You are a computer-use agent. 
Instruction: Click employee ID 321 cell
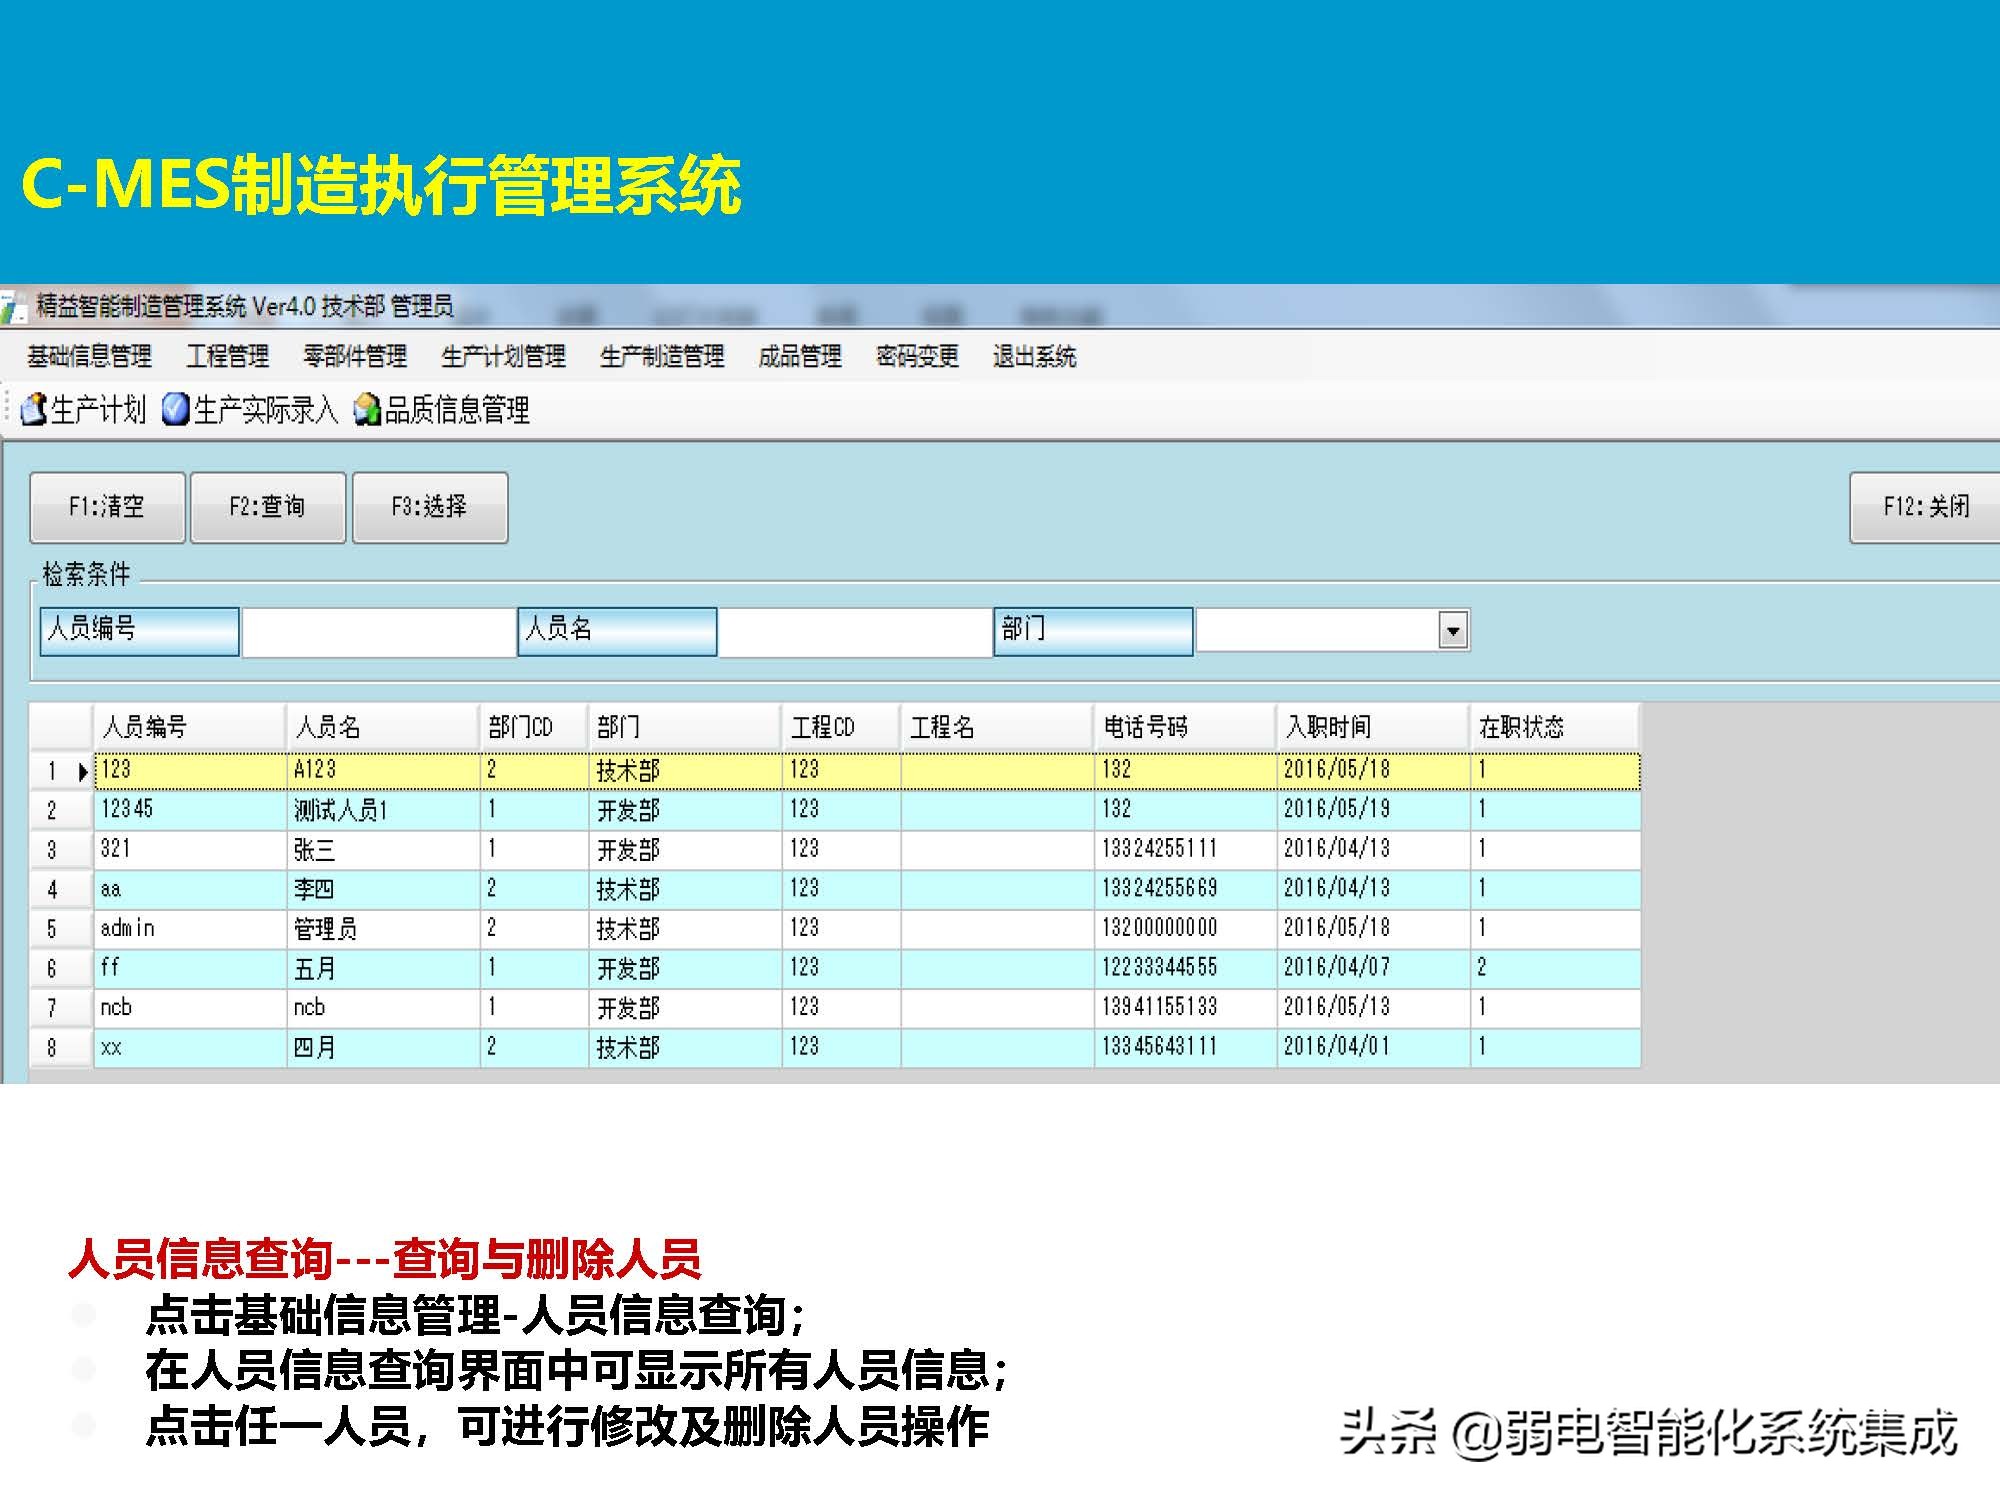pos(190,849)
